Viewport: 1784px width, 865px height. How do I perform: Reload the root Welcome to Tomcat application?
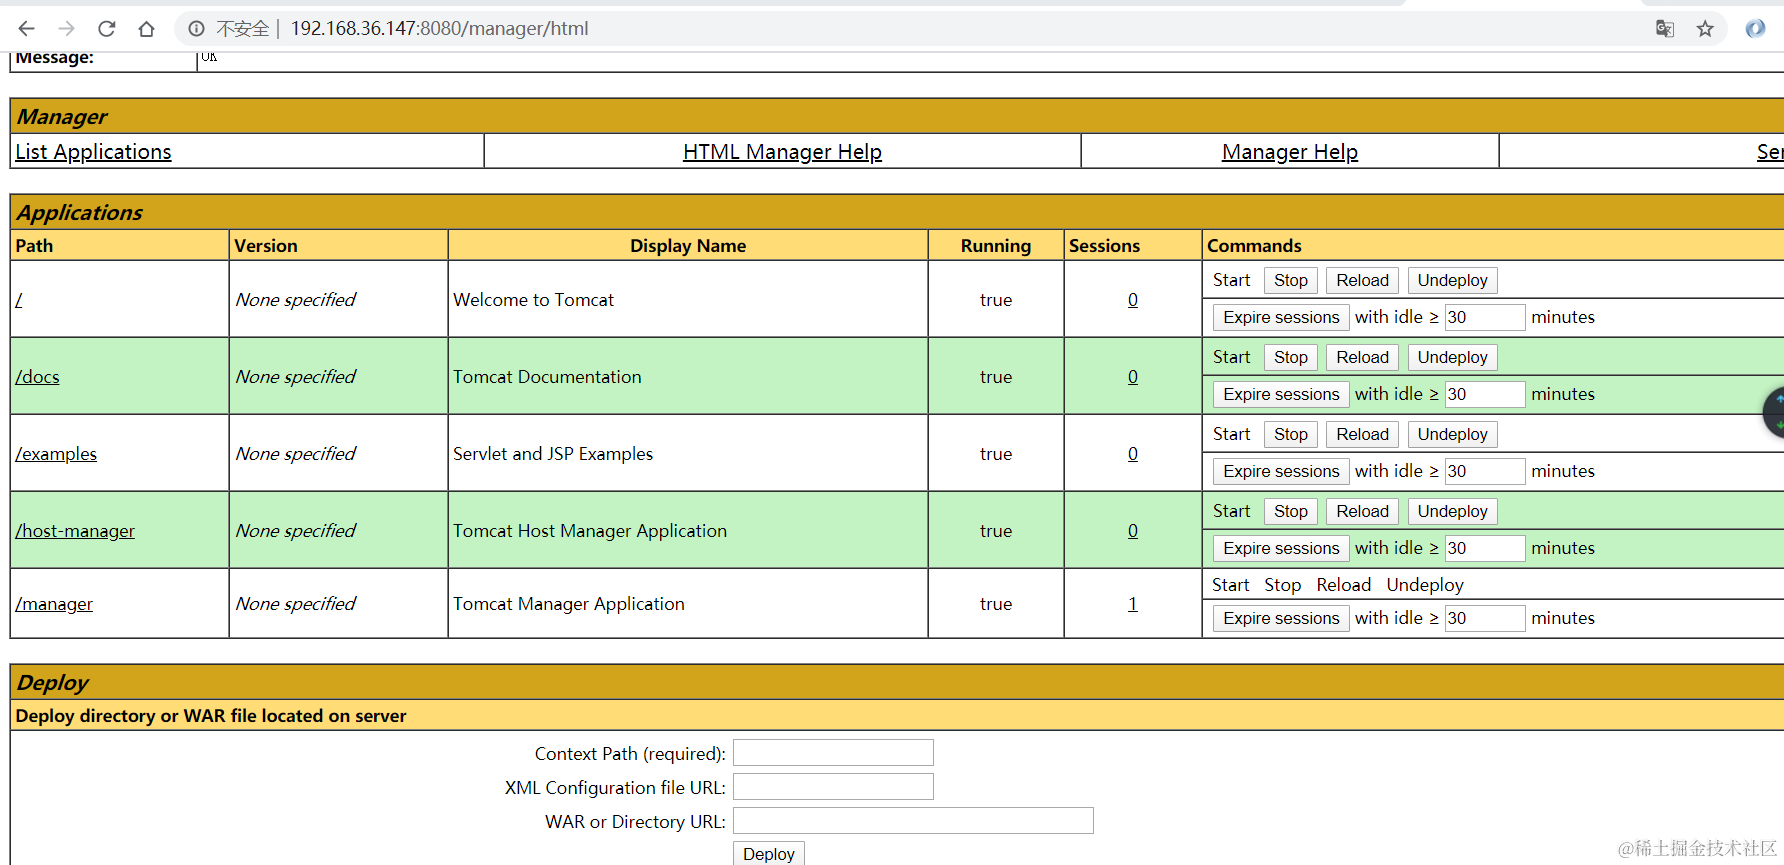click(x=1362, y=280)
